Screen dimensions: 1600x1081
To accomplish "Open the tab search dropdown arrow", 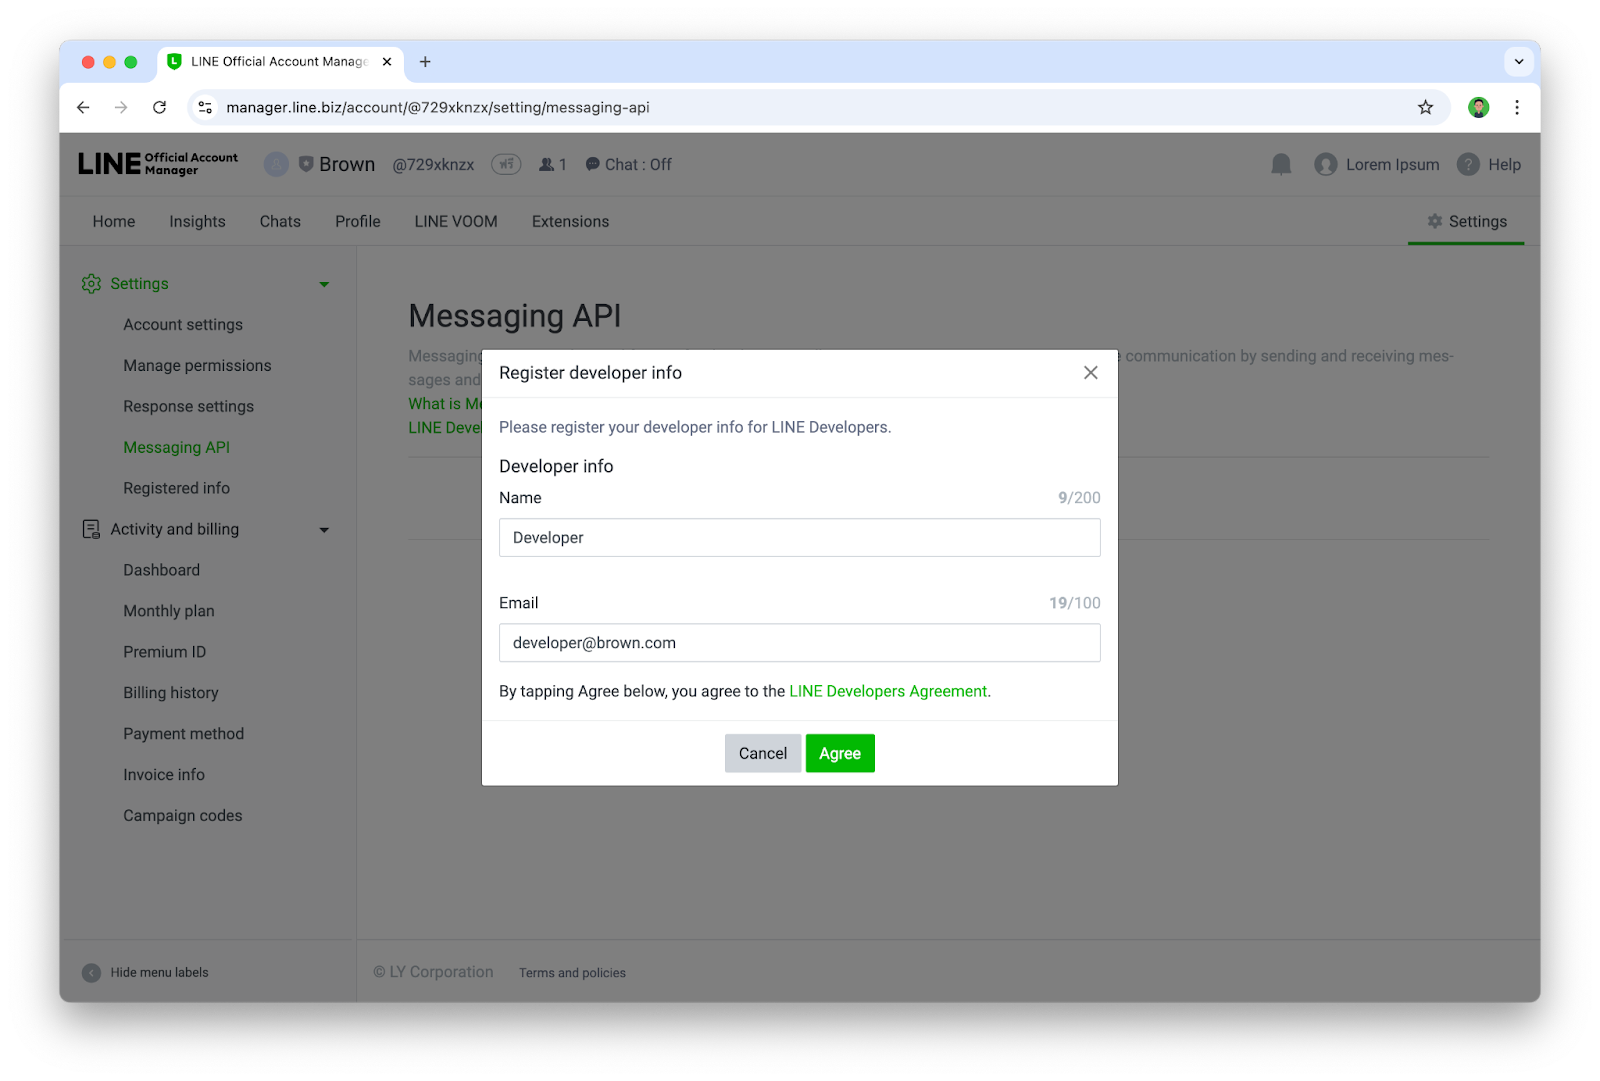I will point(1518,62).
